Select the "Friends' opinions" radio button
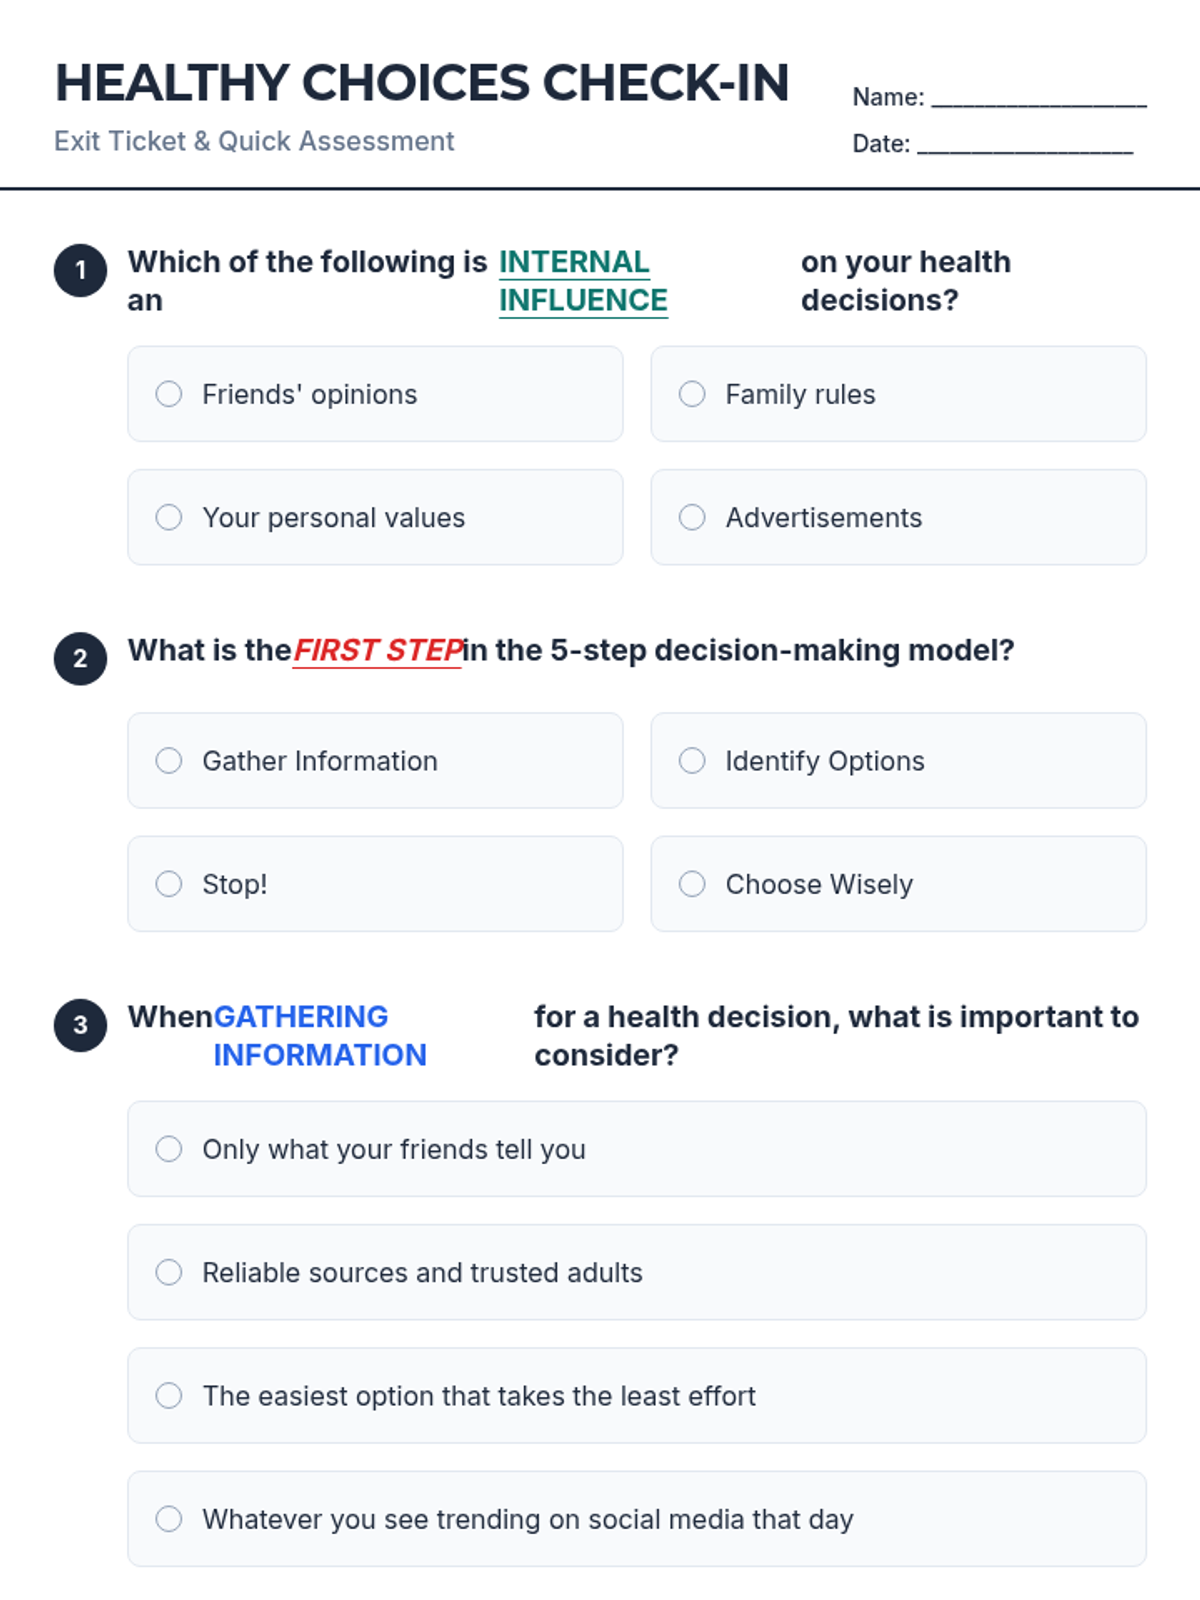This screenshot has width=1200, height=1600. (x=169, y=394)
